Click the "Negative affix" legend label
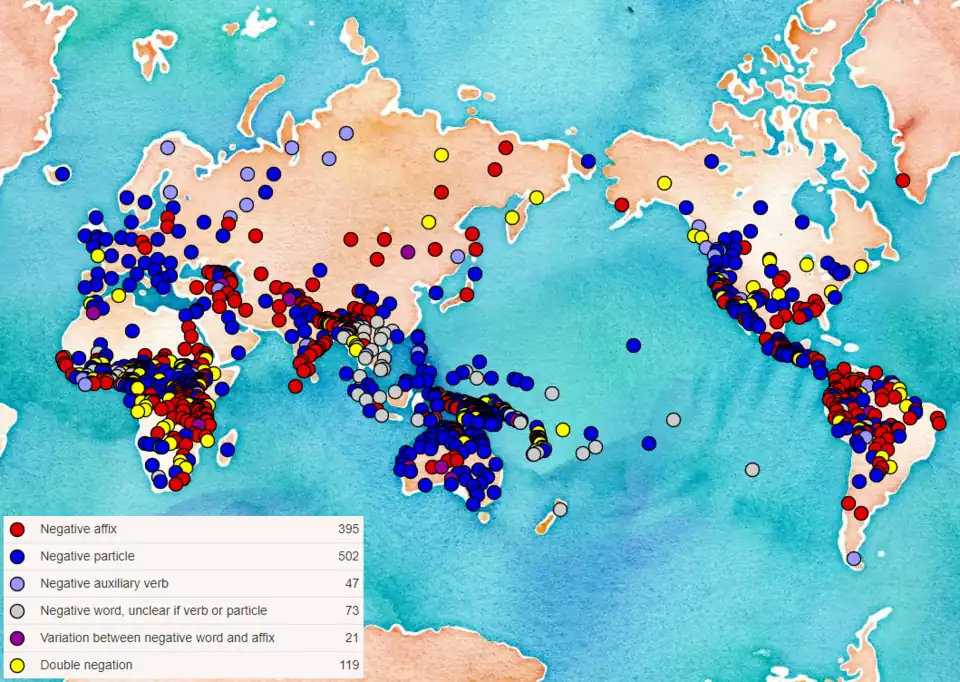Screen dimensions: 960x682 [79, 529]
